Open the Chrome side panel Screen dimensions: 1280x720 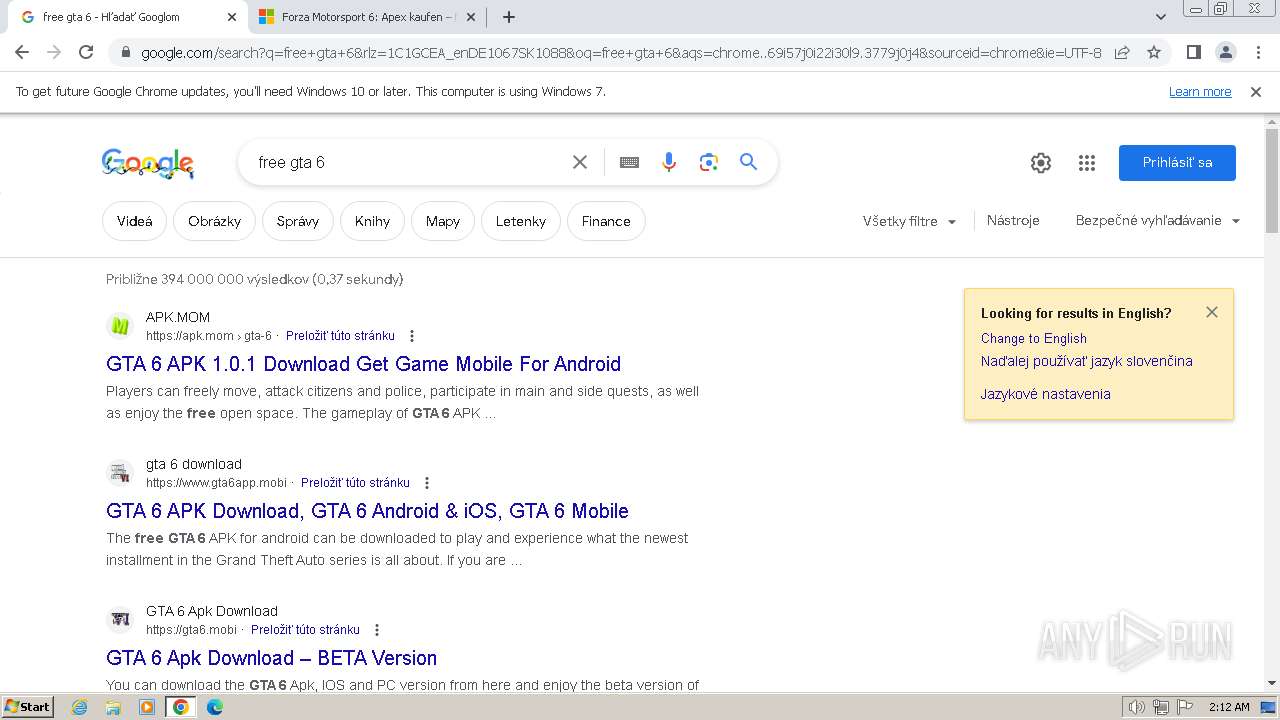click(x=1193, y=52)
